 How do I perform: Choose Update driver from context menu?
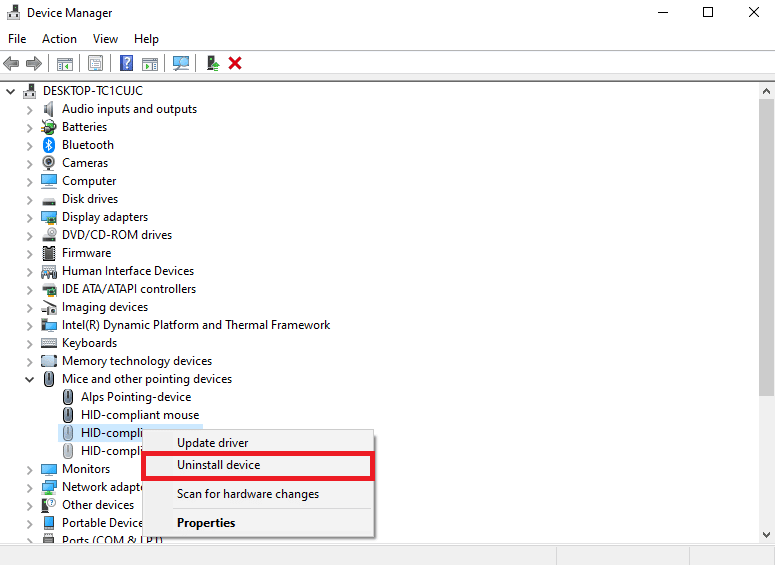click(258, 443)
